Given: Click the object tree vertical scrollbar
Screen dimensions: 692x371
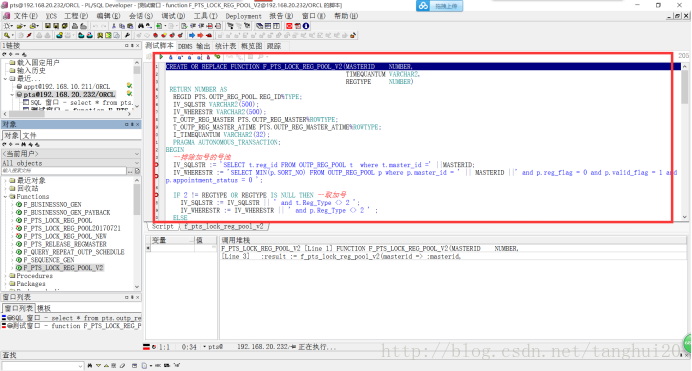Looking at the screenshot, I should pyautogui.click(x=137, y=233).
